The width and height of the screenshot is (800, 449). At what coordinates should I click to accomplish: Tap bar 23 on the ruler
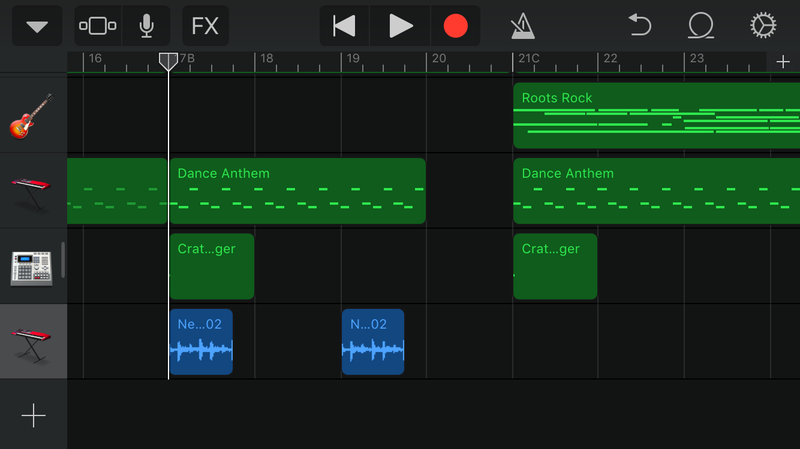[696, 59]
